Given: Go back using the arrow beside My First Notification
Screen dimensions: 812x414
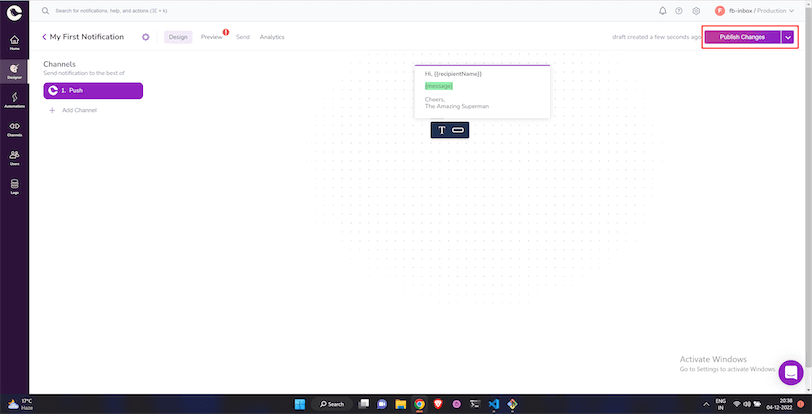Looking at the screenshot, I should click(x=45, y=37).
